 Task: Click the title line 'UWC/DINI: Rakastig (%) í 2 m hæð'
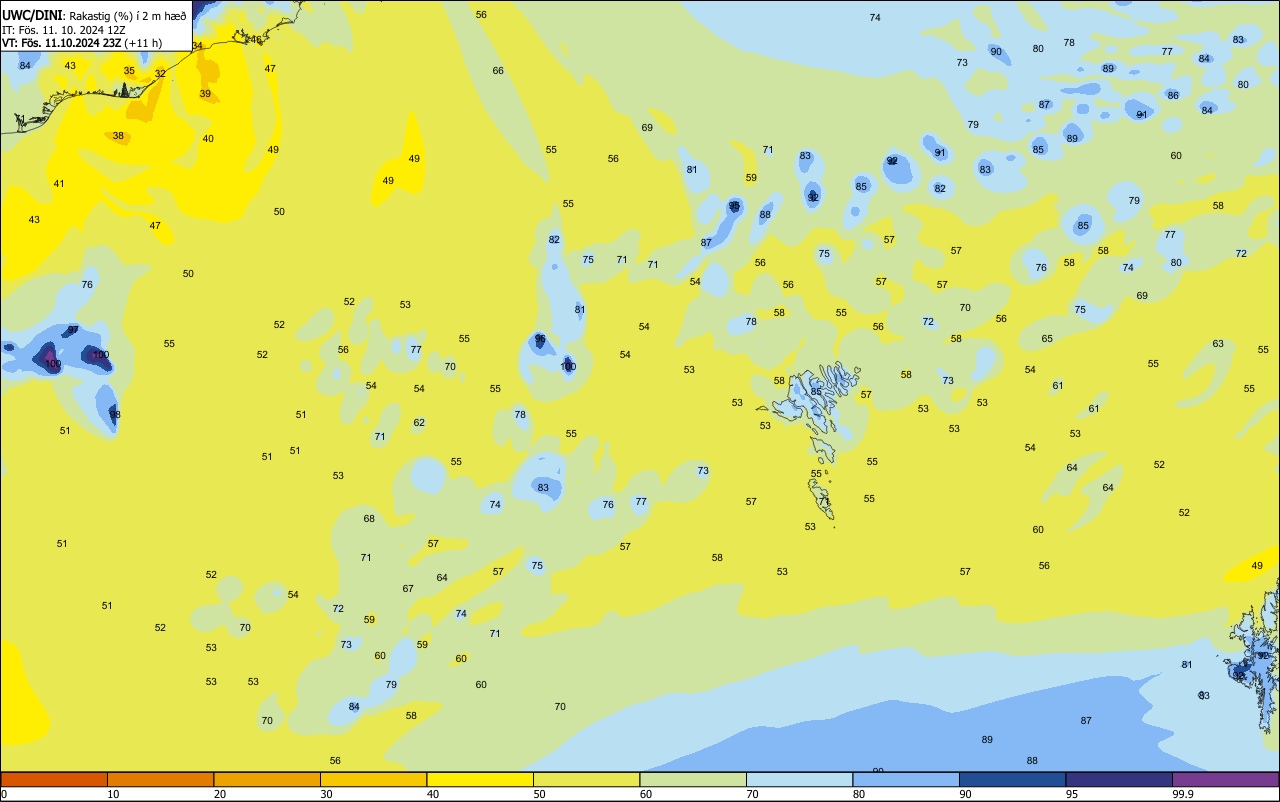click(x=94, y=16)
